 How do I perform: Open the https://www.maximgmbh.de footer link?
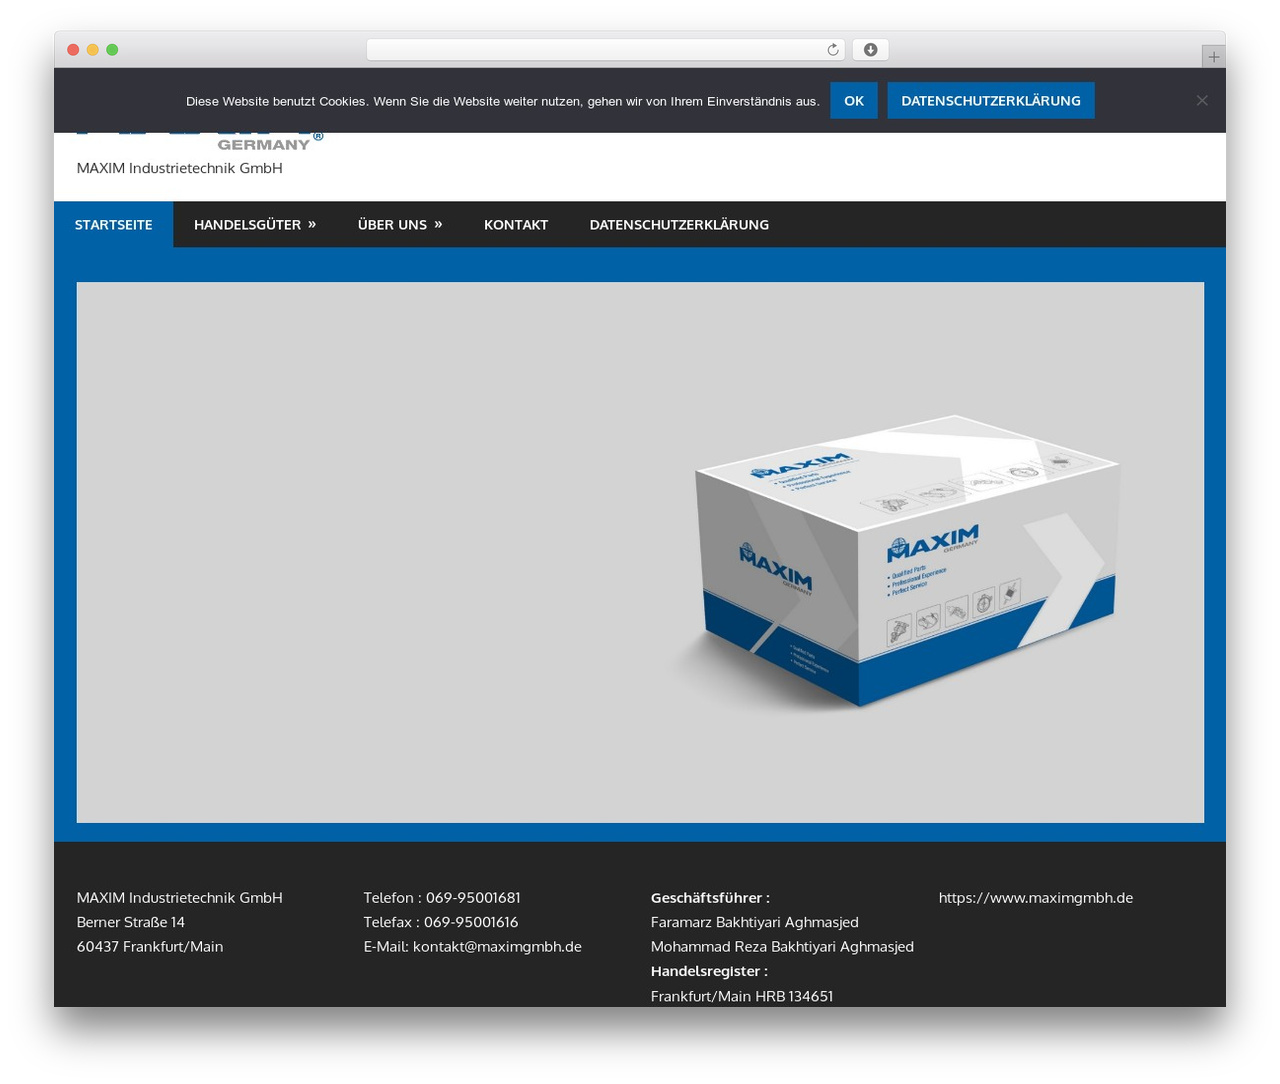point(1036,897)
